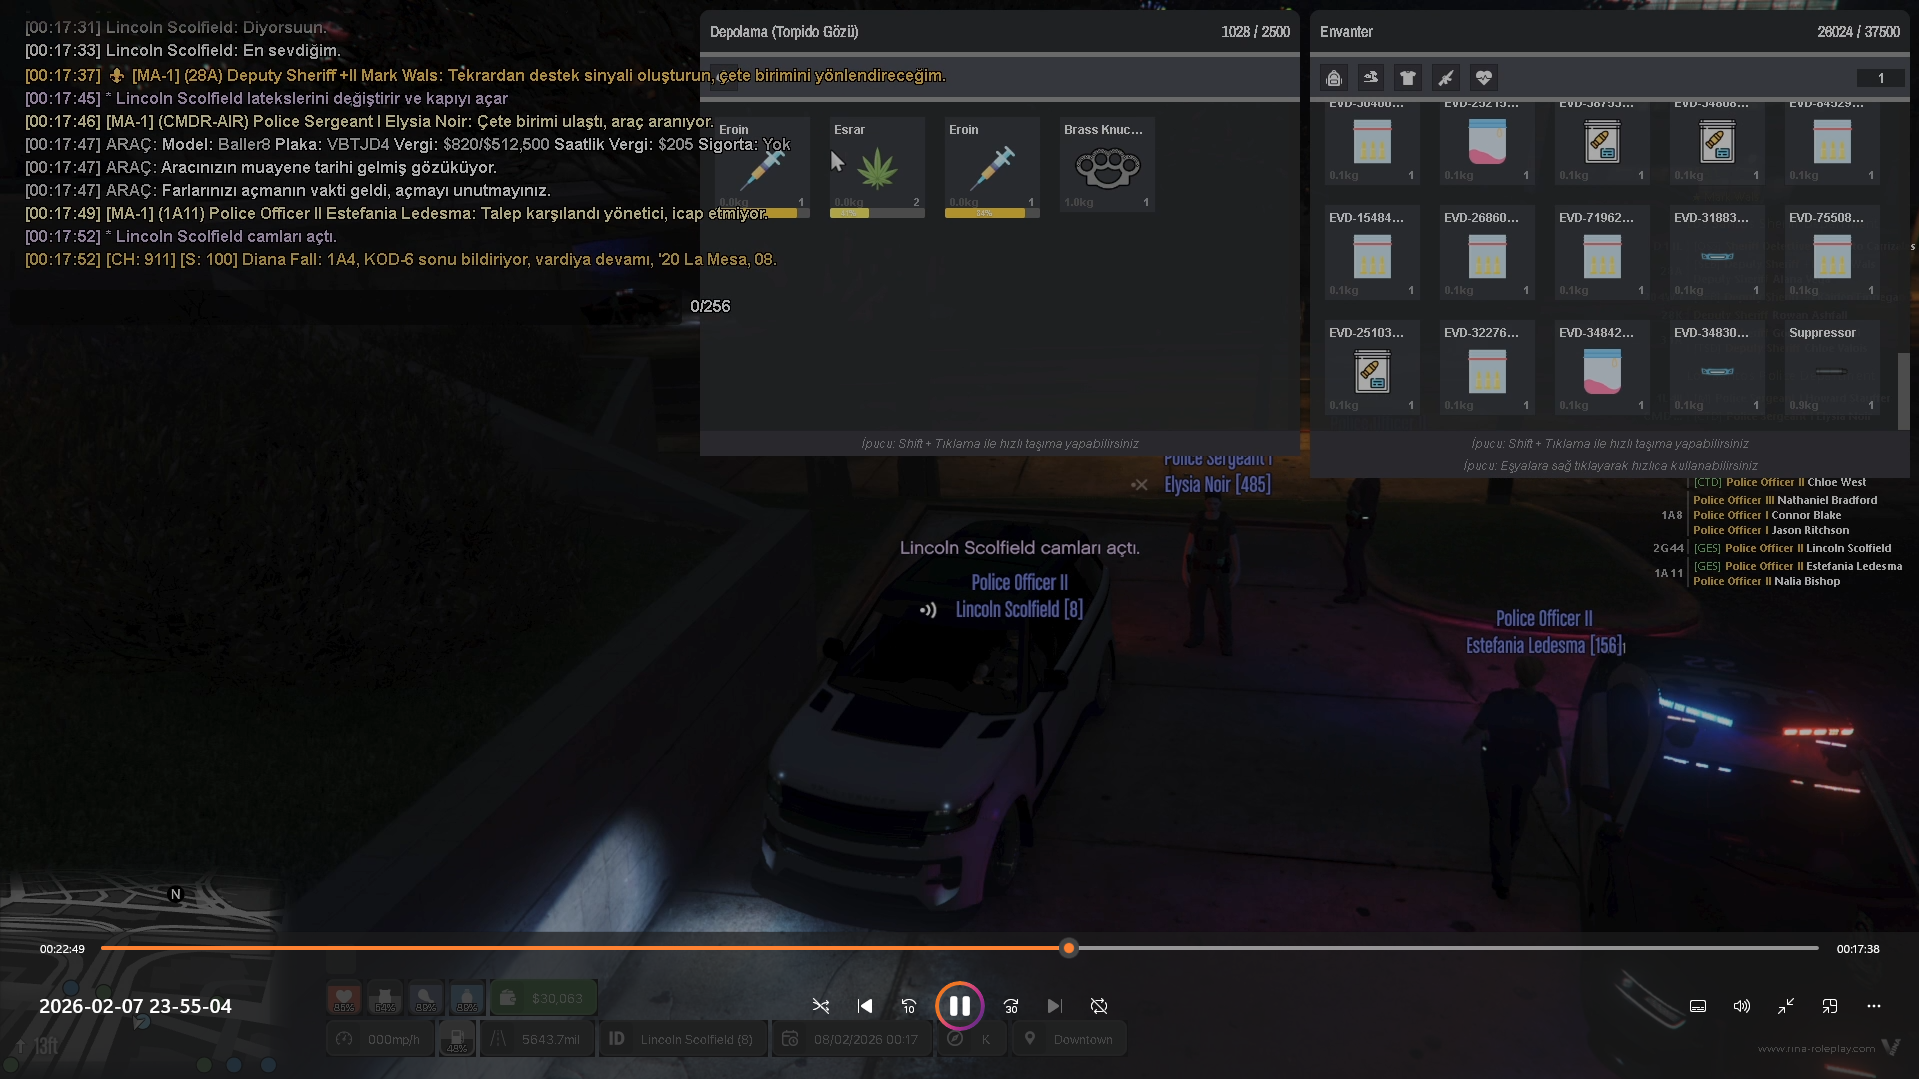Exit full screen mode
This screenshot has width=1919, height=1079.
point(1786,1006)
